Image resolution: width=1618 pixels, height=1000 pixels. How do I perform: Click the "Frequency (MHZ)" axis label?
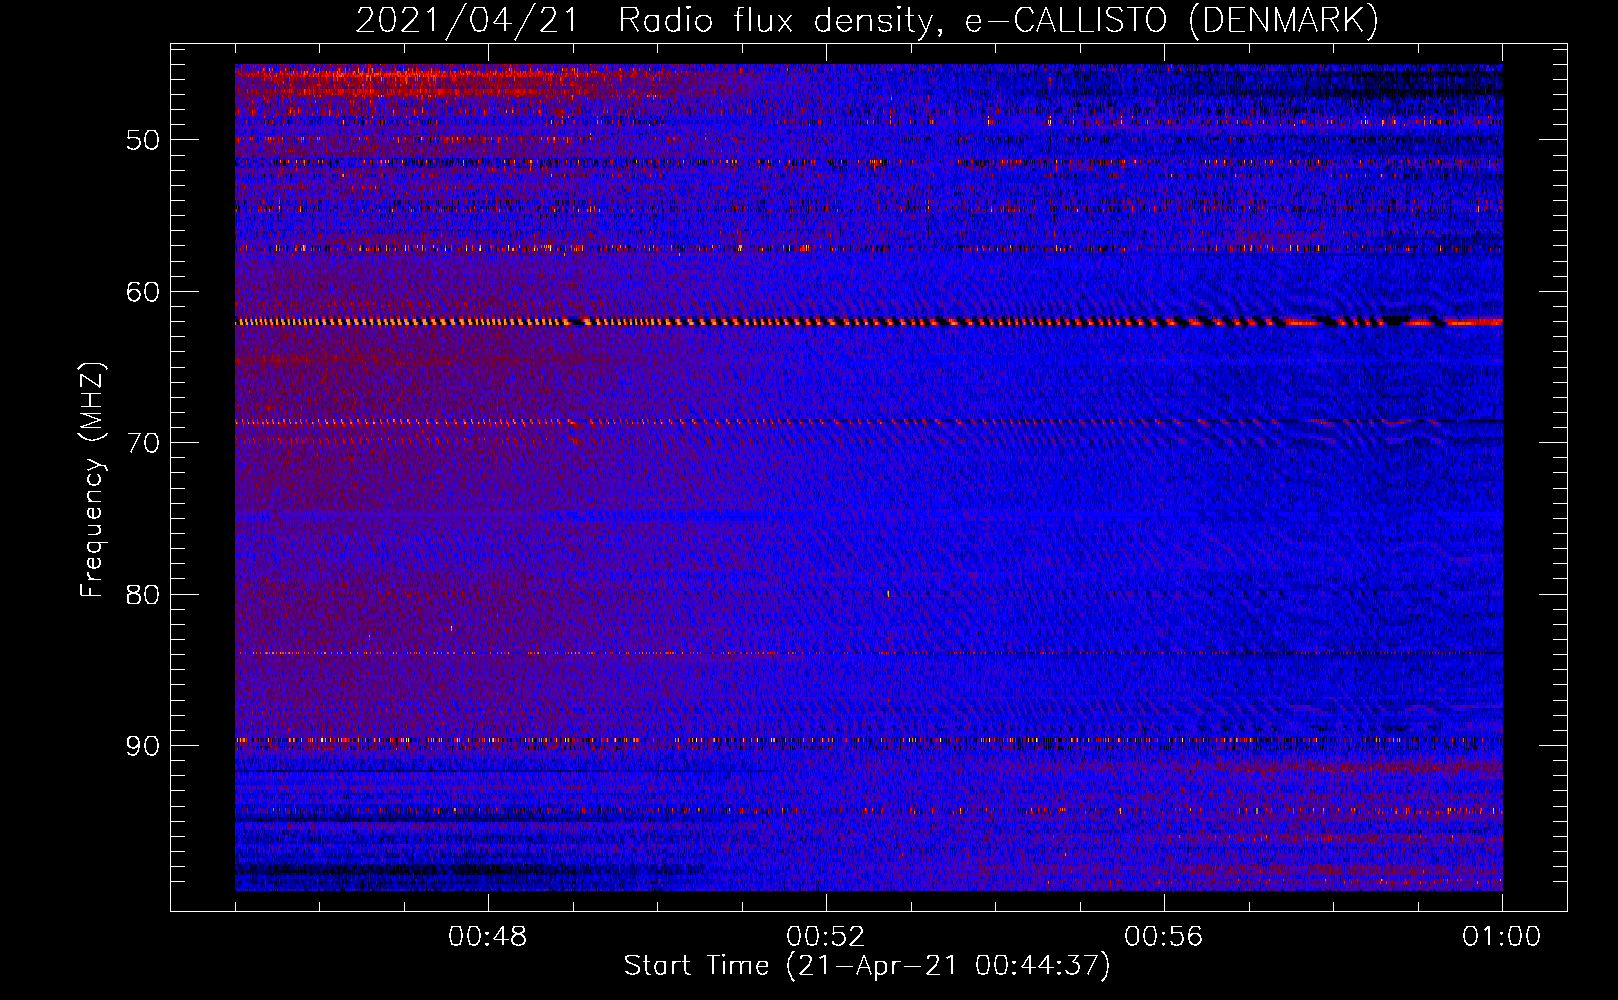(x=92, y=480)
